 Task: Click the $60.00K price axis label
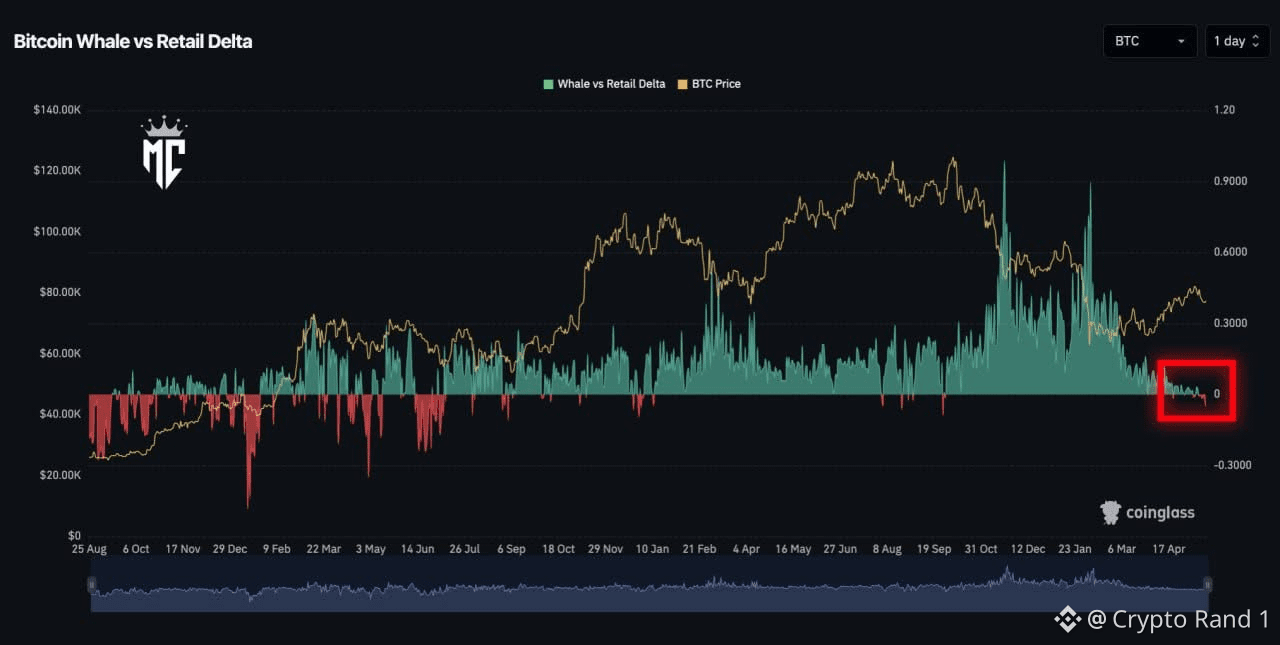tap(58, 354)
